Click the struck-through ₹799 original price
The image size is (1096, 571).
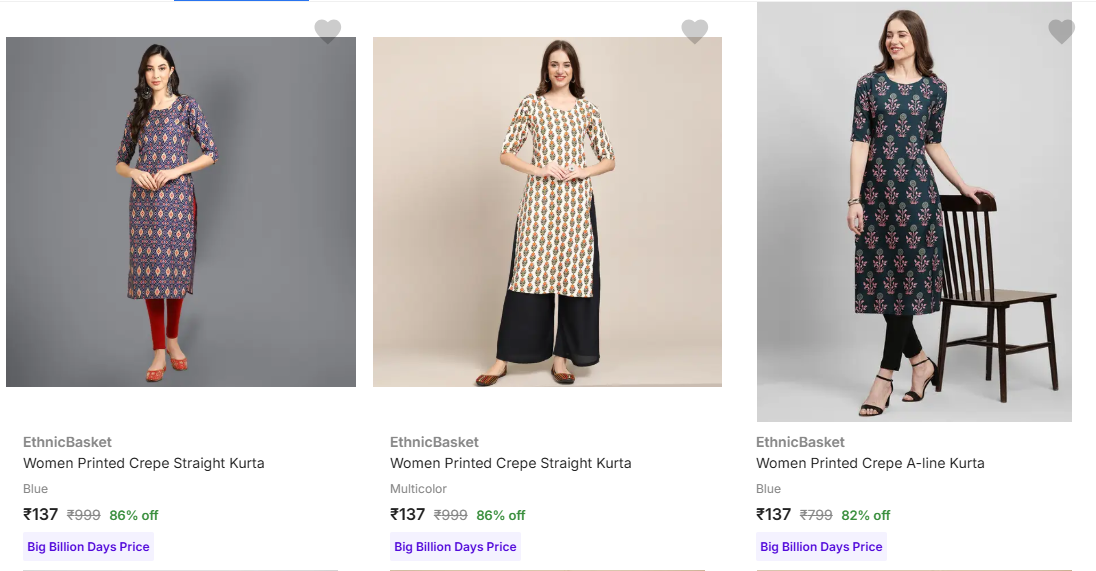point(816,515)
